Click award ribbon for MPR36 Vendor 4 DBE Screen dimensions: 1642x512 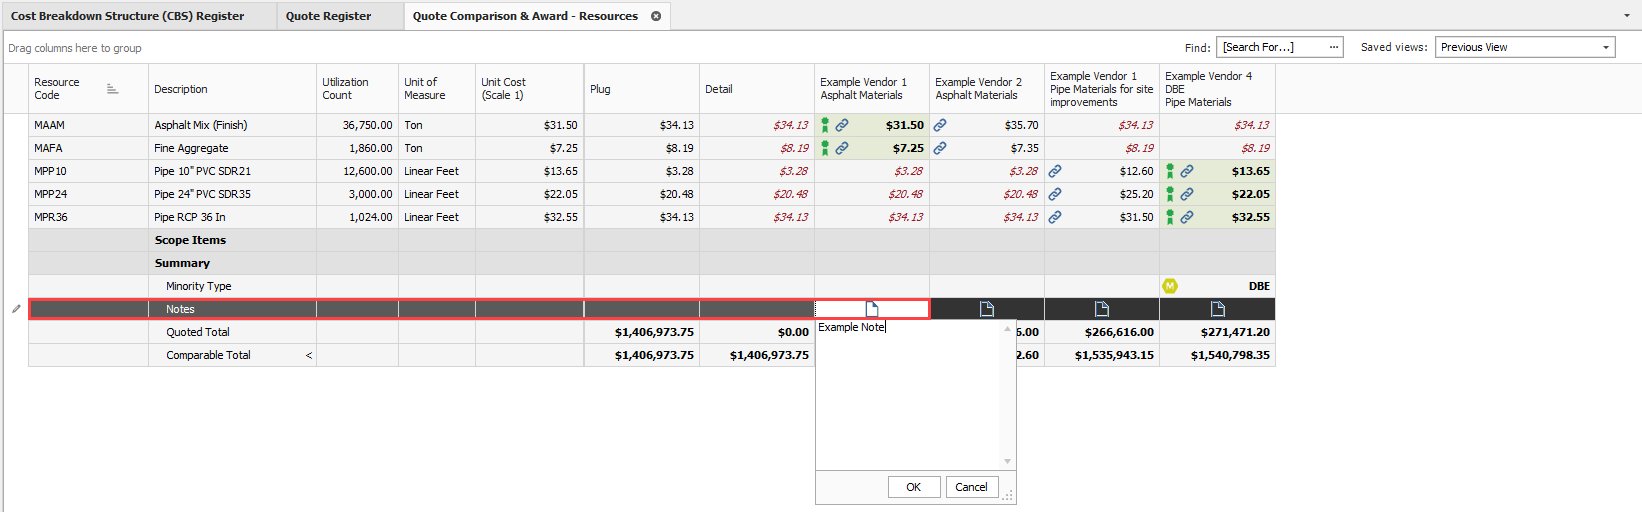tap(1170, 217)
